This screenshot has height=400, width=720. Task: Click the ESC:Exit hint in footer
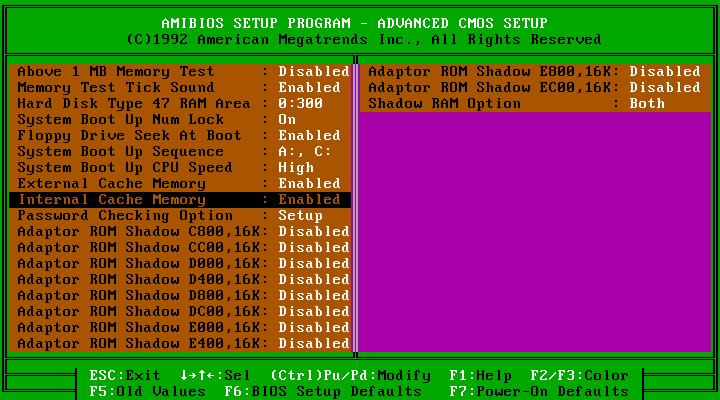(x=125, y=376)
